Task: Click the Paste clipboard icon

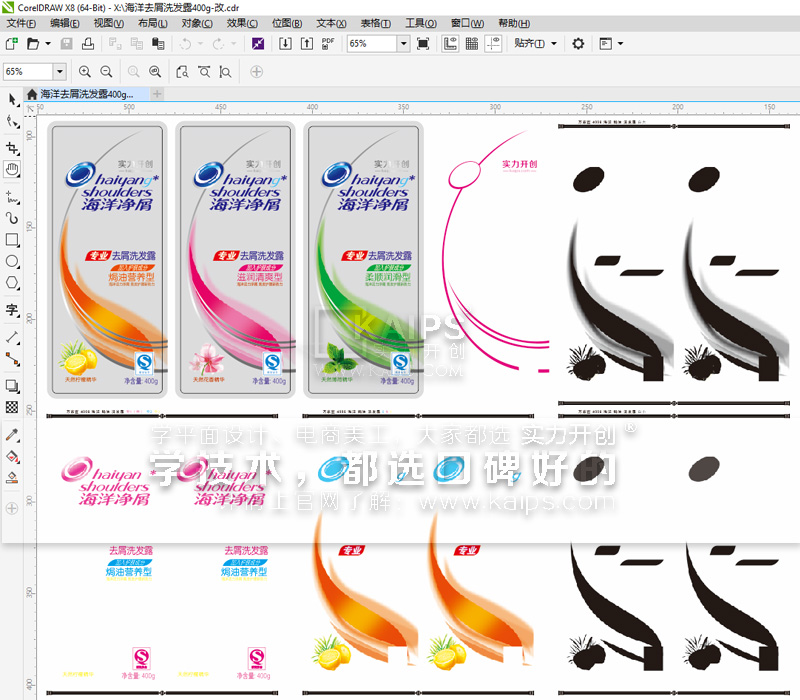Action: 158,44
